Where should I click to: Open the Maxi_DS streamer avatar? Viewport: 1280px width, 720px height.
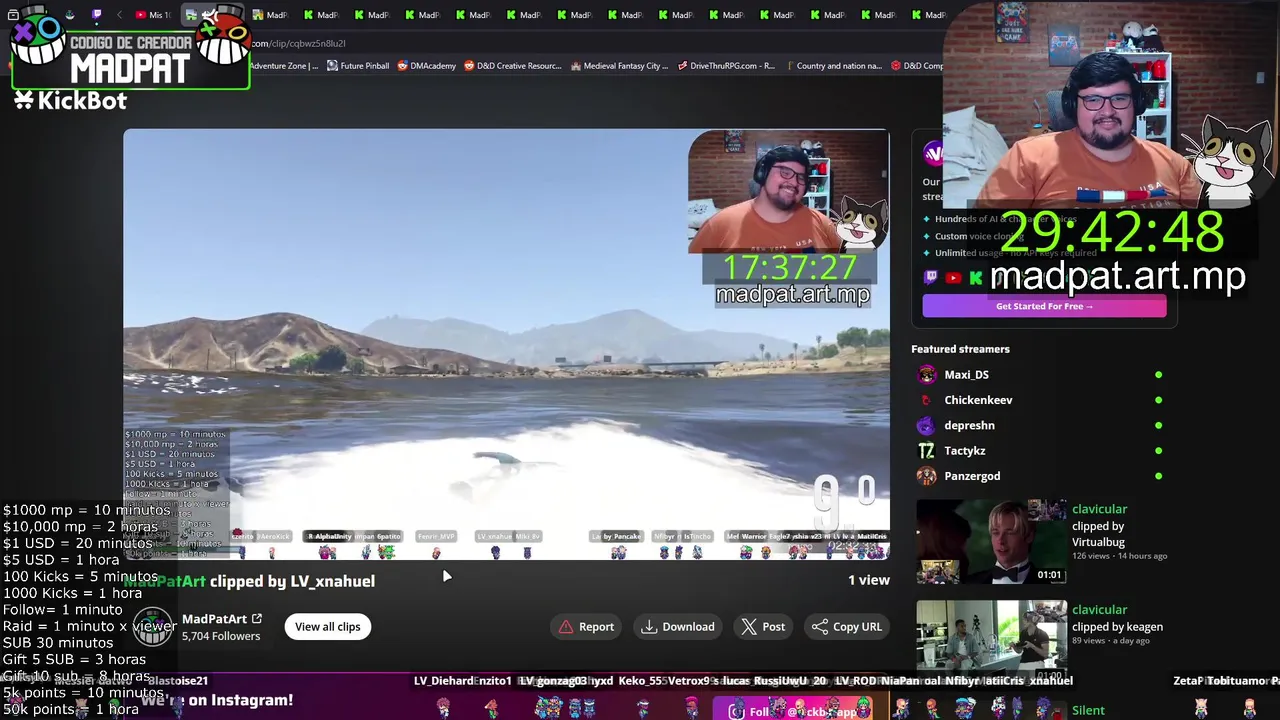[x=927, y=374]
